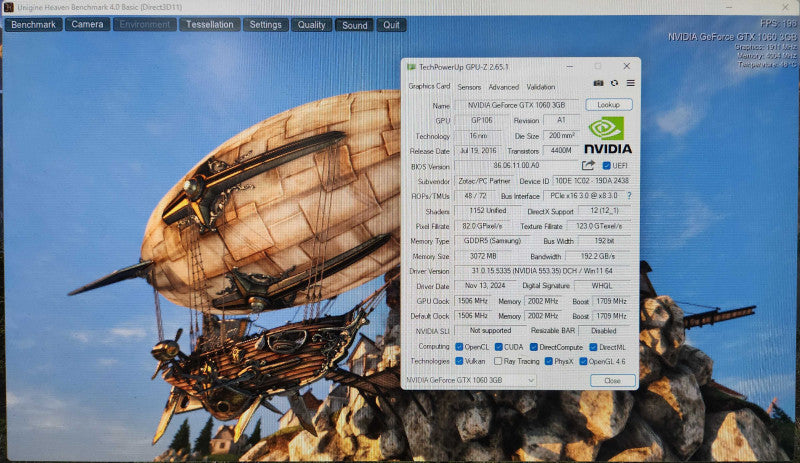Click the WHQL digital signature value
The height and width of the screenshot is (463, 800).
[x=602, y=286]
